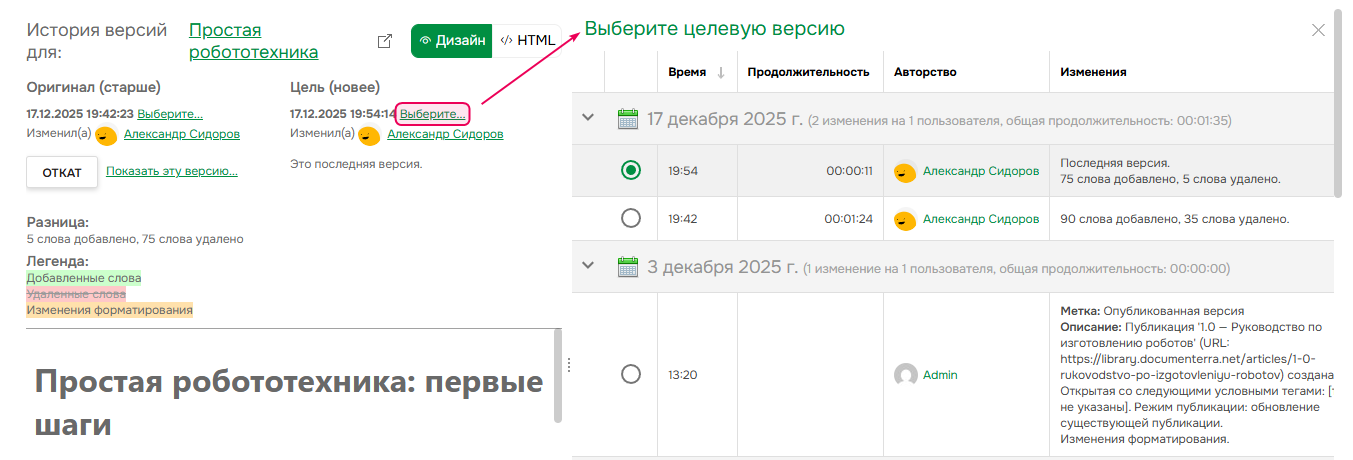This screenshot has width=1353, height=460.
Task: Select the 19:54 version radio button
Action: click(x=631, y=171)
